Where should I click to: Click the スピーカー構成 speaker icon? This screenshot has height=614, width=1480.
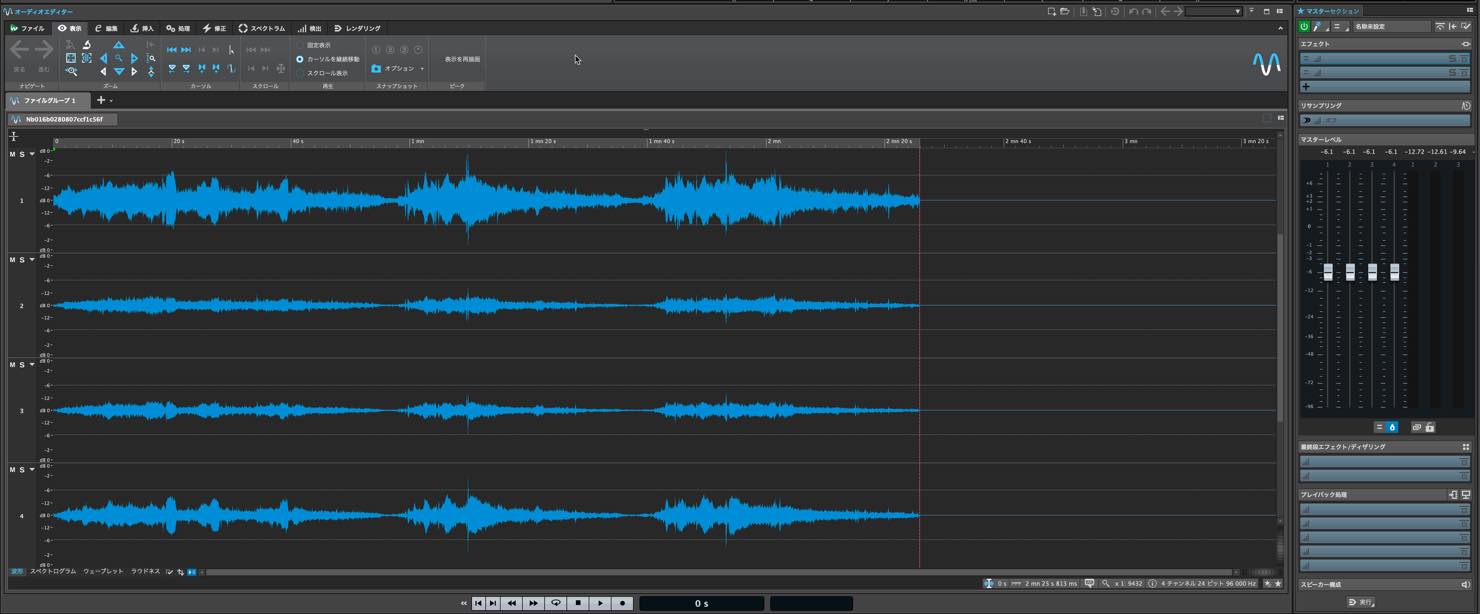[1466, 584]
